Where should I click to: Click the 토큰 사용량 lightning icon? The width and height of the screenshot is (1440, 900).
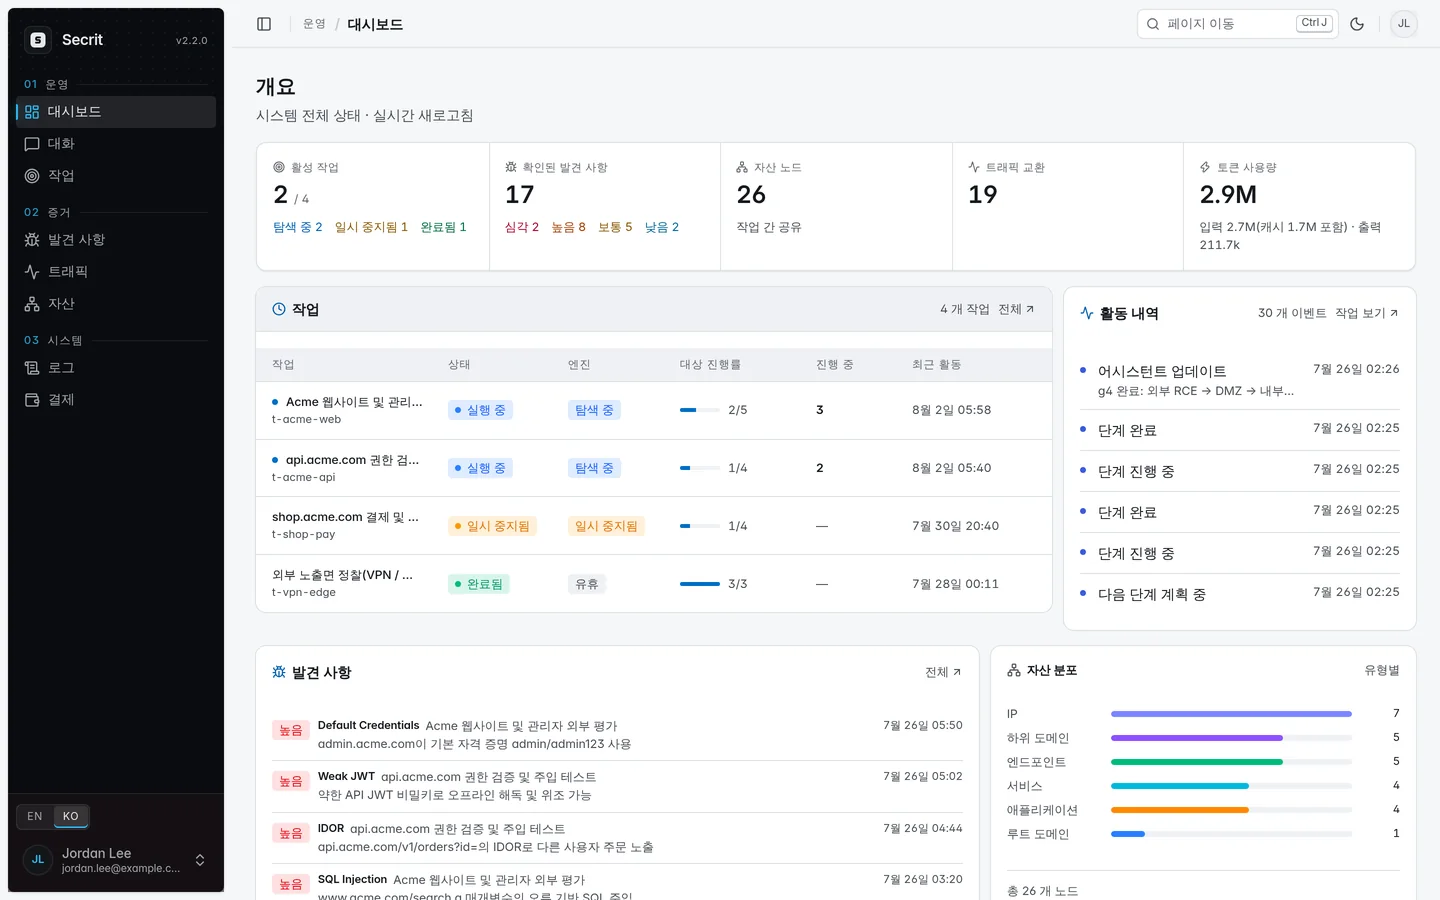(1205, 167)
